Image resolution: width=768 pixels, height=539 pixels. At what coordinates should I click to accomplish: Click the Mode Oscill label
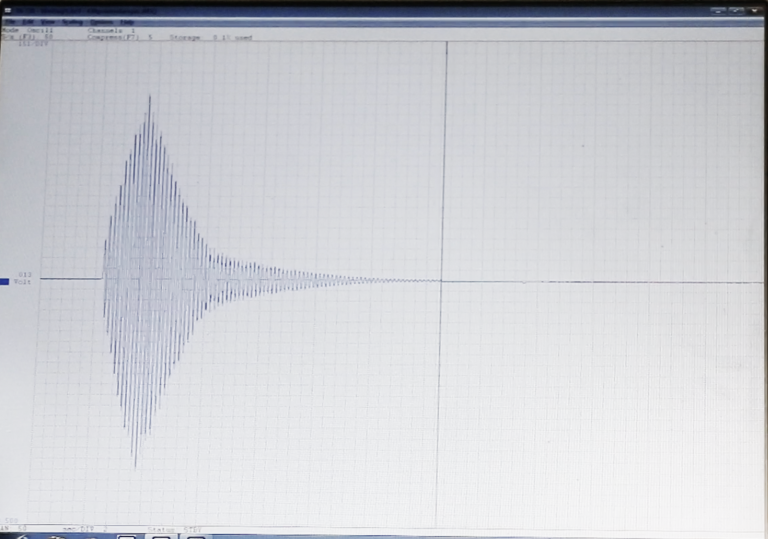tap(27, 30)
